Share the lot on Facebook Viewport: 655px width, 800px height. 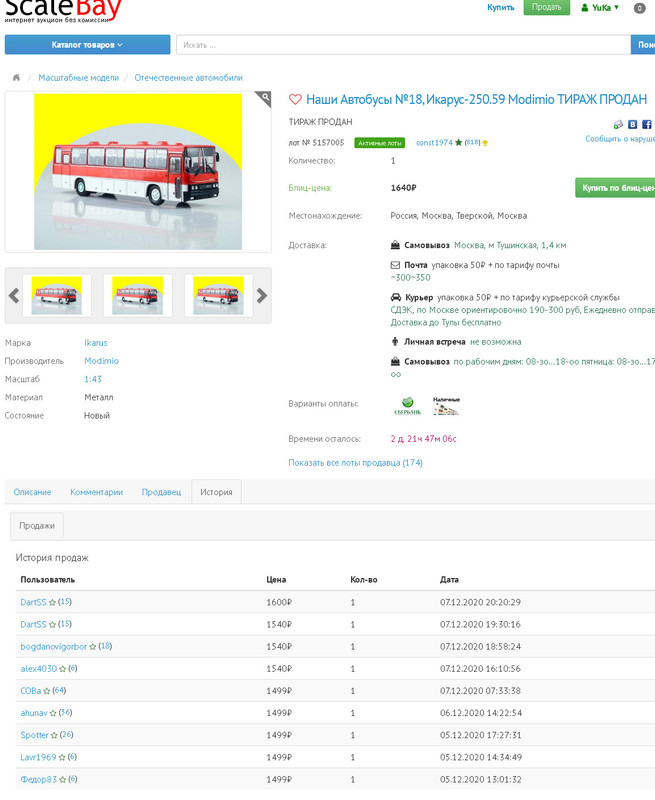click(x=646, y=124)
